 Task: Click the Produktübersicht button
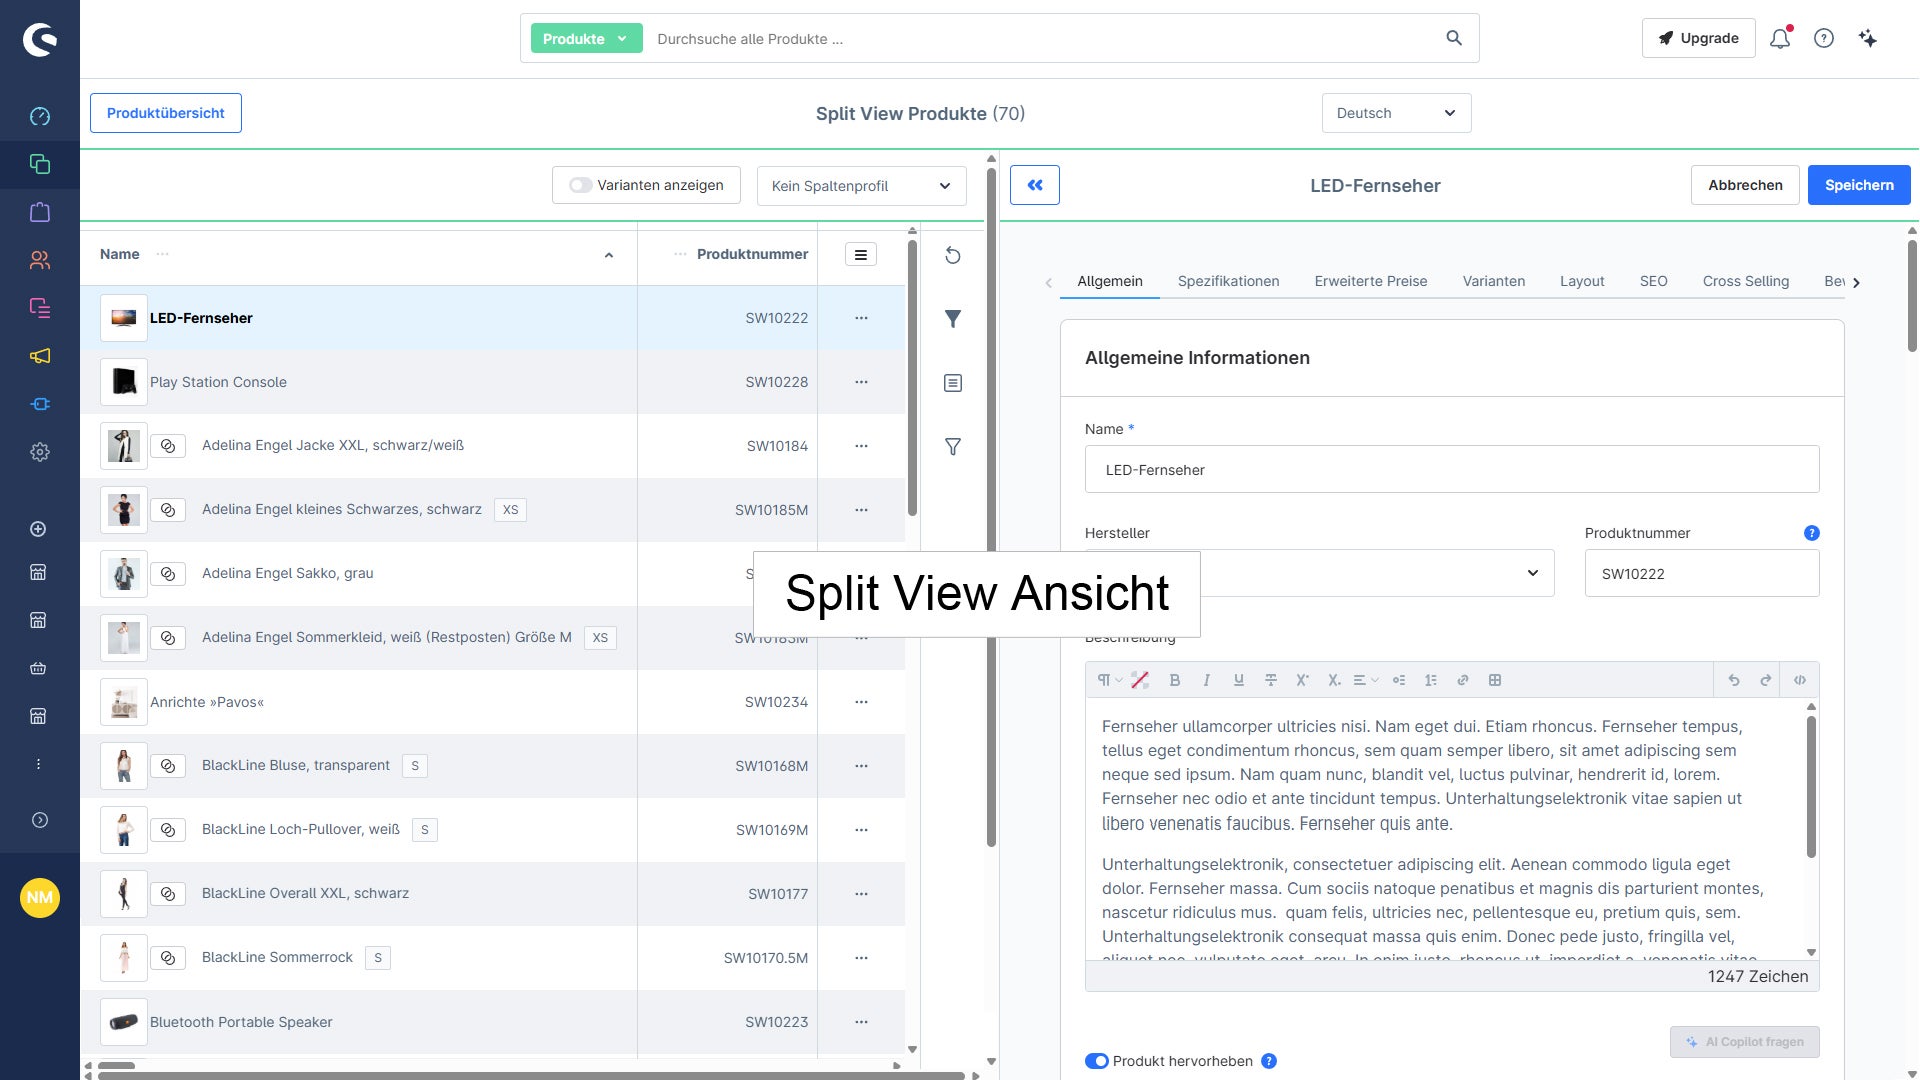[166, 113]
